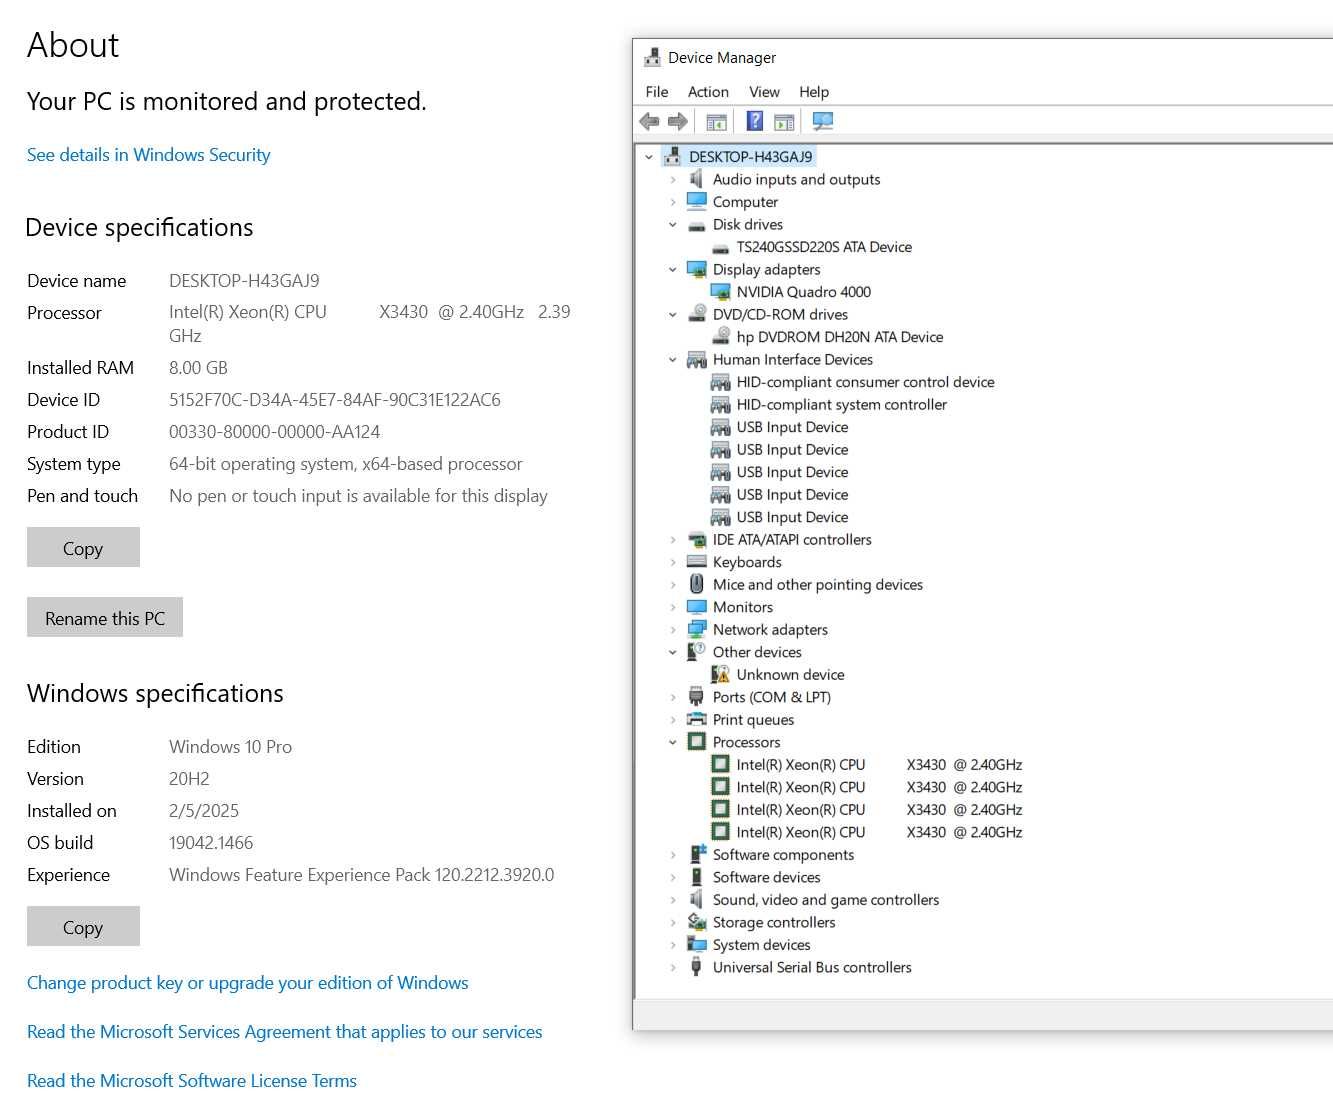Click the Show/Hide Action Pane toolbar icon

(784, 122)
